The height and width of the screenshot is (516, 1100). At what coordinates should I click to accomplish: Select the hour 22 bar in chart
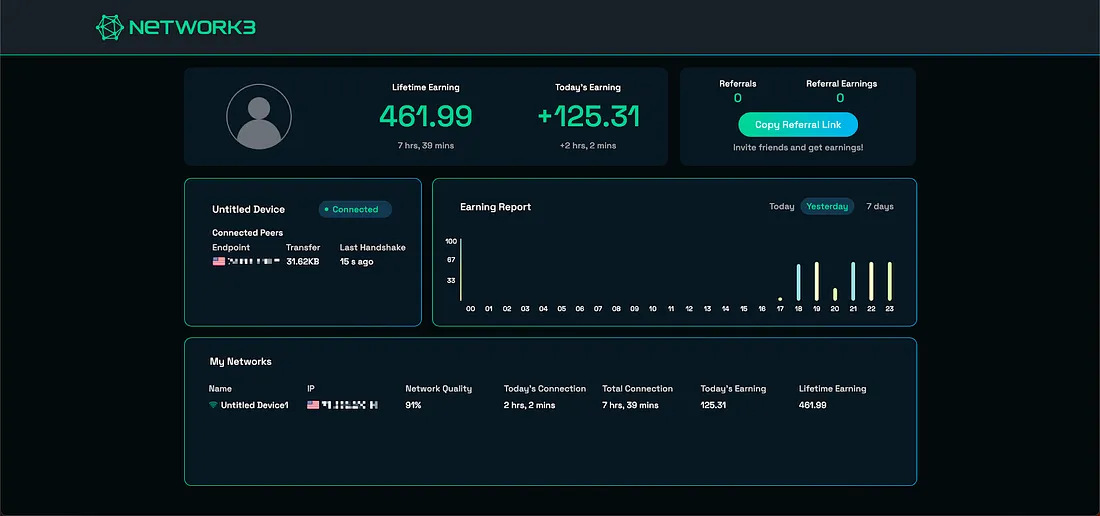[x=871, y=281]
